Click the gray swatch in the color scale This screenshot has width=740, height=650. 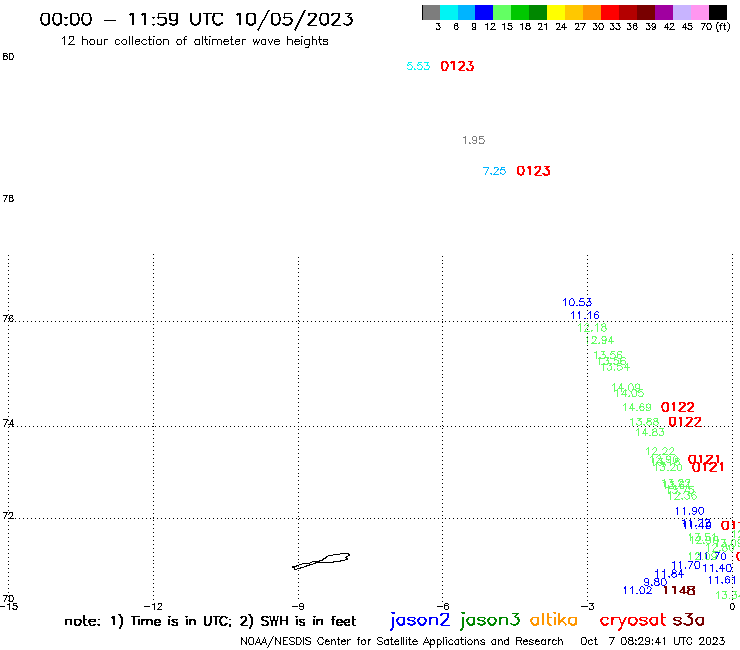tap(431, 12)
